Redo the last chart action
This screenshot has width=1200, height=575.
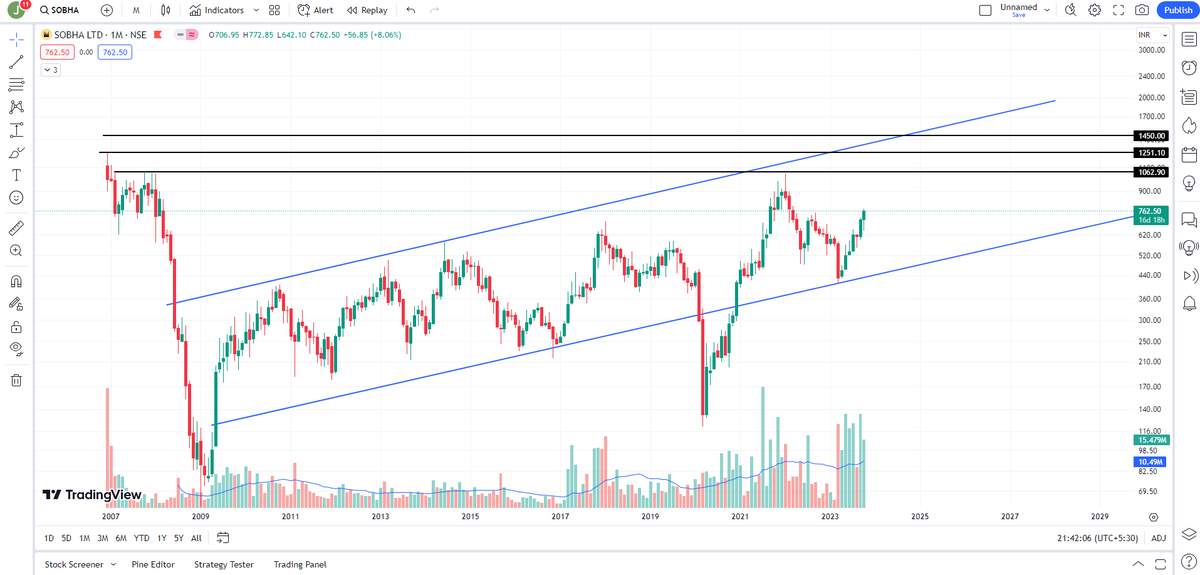coord(434,10)
